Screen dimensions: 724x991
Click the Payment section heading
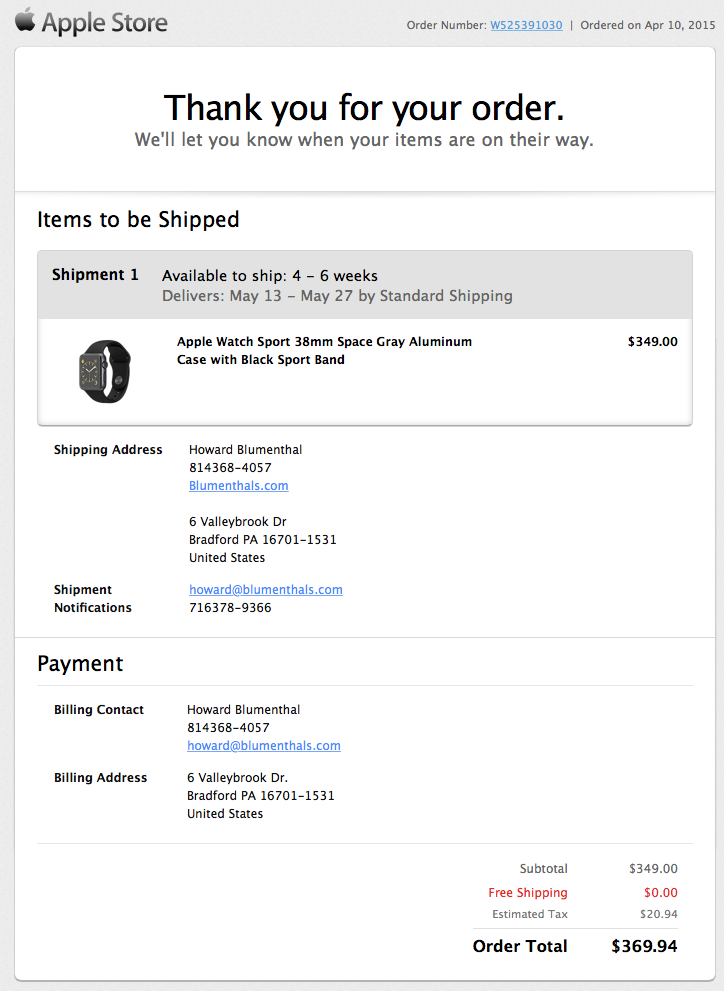(80, 664)
